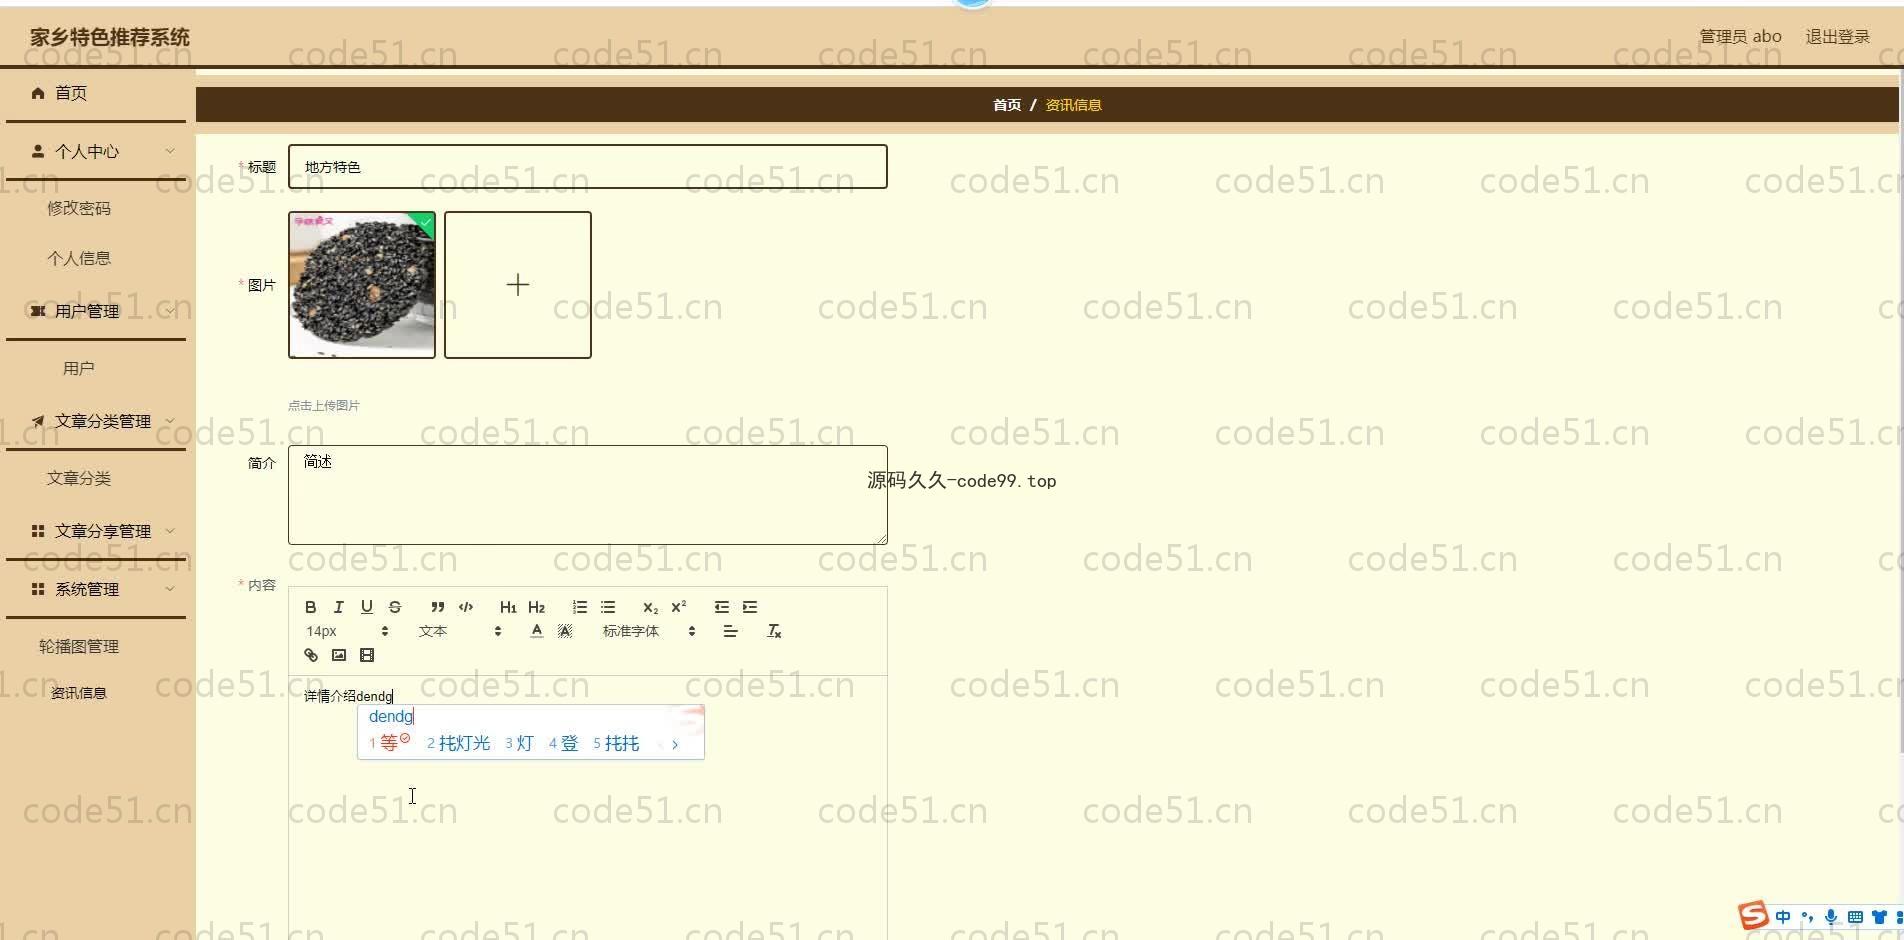1904x940 pixels.
Task: Increase paragraph indent
Action: click(x=750, y=607)
